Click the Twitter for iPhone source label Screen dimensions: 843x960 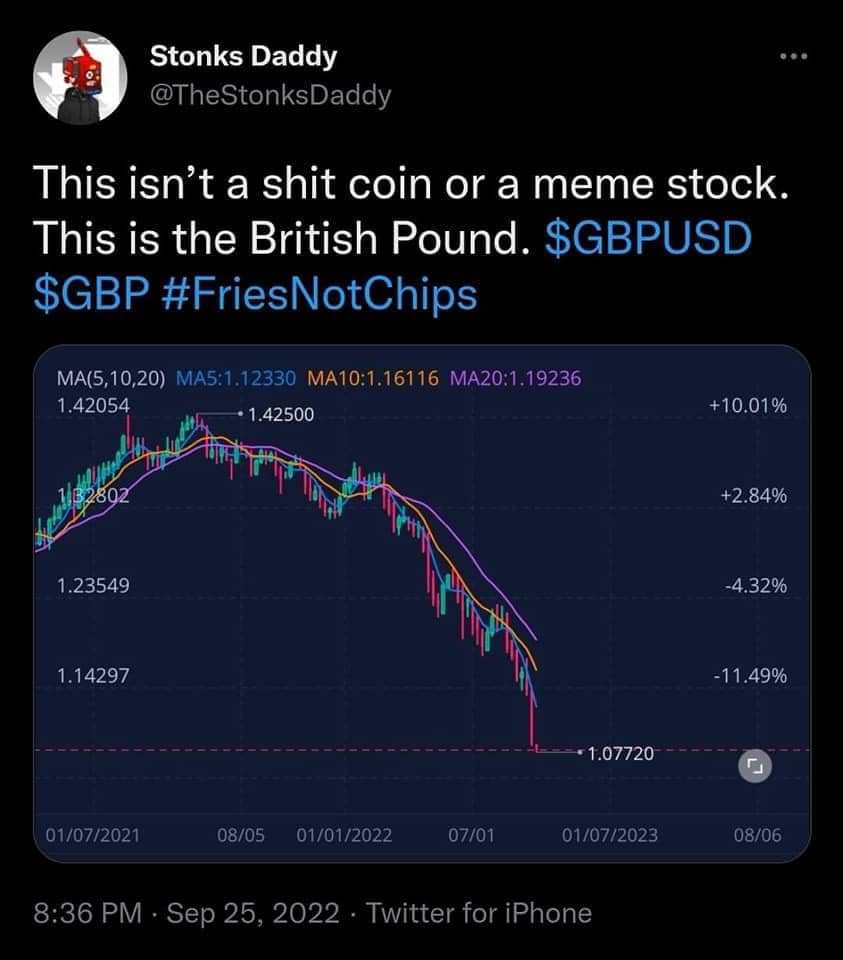click(479, 912)
